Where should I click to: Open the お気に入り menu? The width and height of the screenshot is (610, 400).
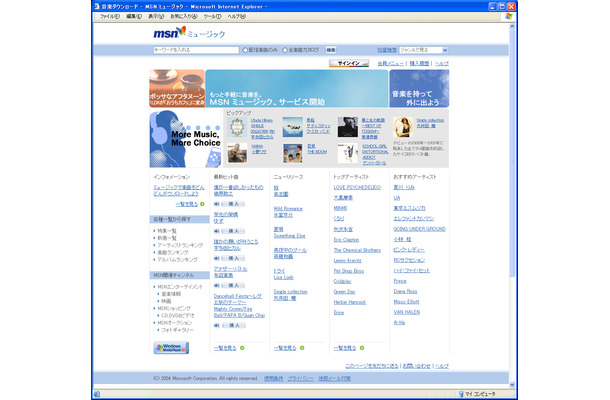pos(184,17)
